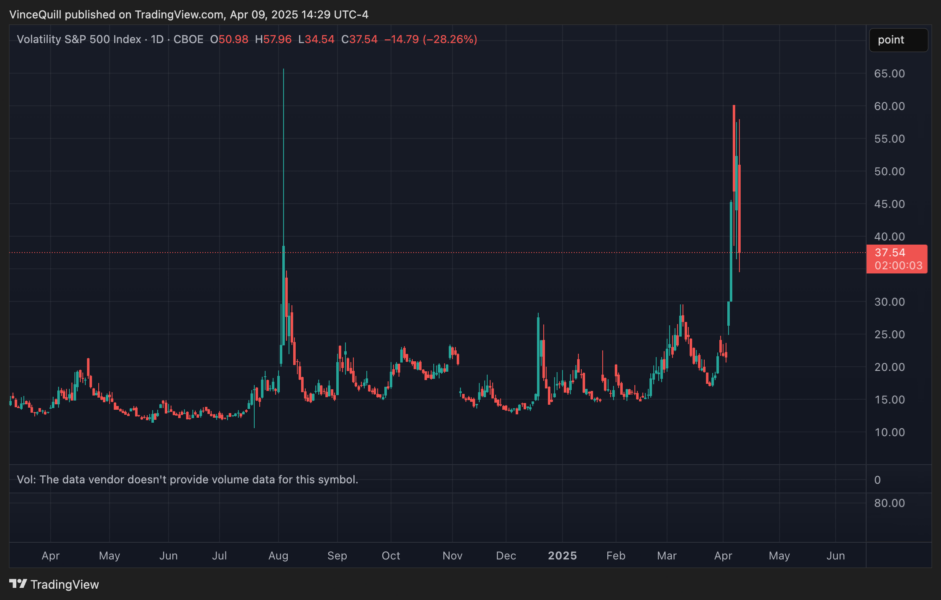The image size is (941, 600).
Task: Click the 02:00:03 countdown timer label
Action: [890, 267]
